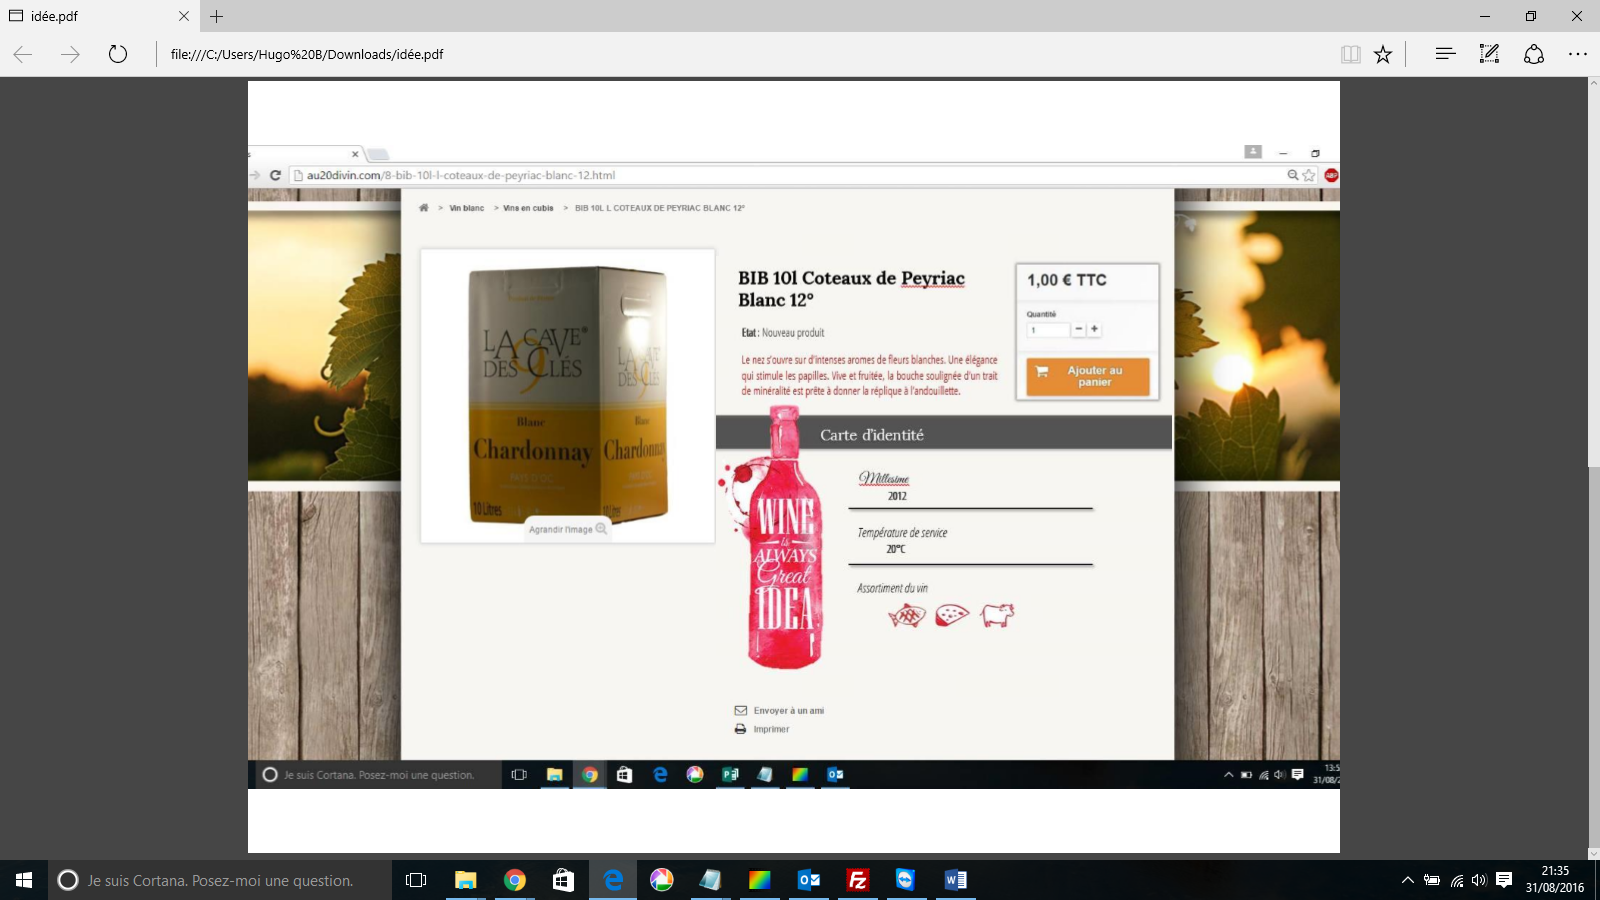Open the Windows Start menu
The height and width of the screenshot is (900, 1600).
pyautogui.click(x=24, y=880)
